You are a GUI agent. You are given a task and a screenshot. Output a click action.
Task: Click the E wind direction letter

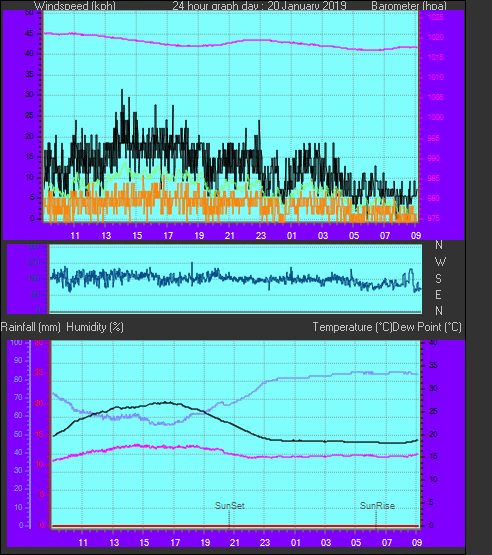(x=438, y=294)
